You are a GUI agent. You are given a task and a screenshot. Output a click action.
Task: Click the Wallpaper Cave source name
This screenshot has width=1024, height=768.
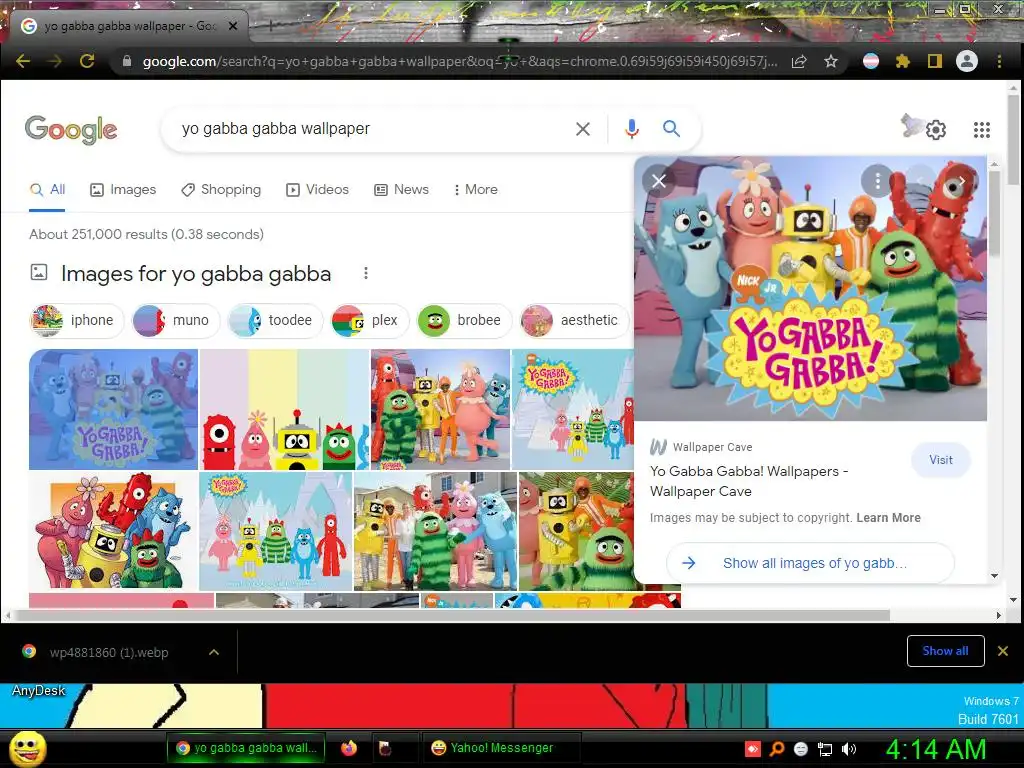(712, 447)
